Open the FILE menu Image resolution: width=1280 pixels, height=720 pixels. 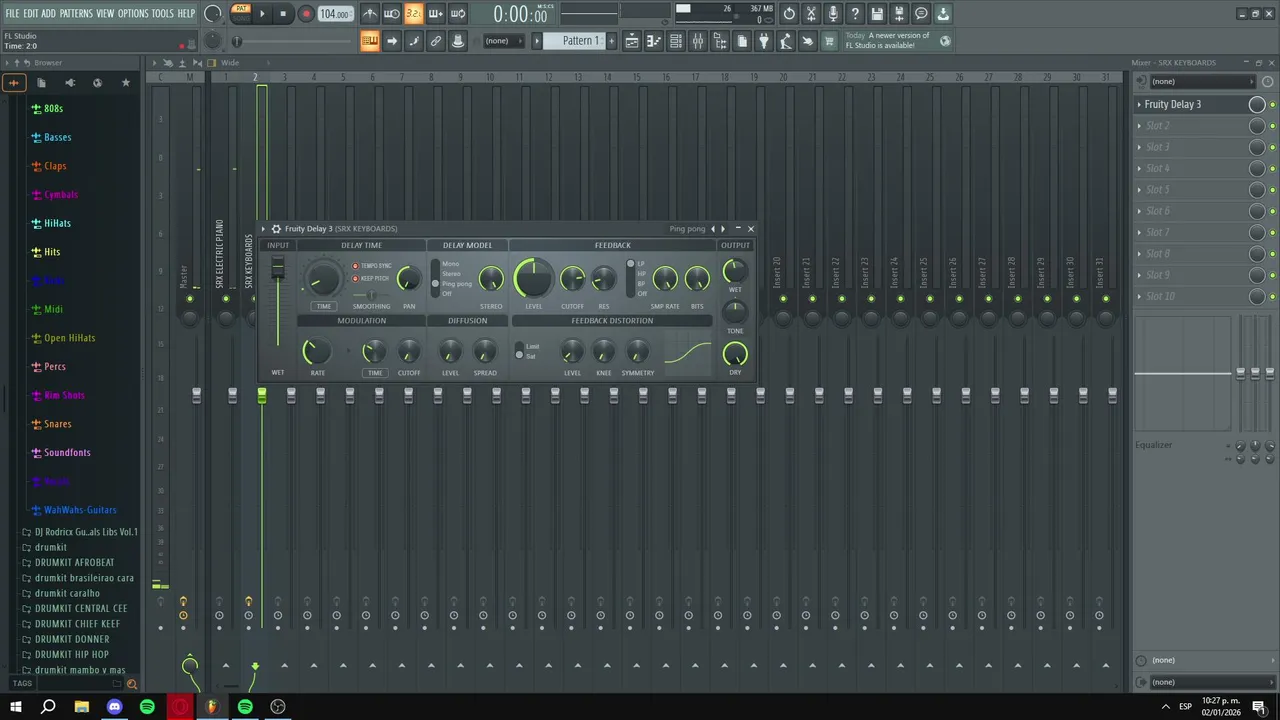(x=12, y=14)
